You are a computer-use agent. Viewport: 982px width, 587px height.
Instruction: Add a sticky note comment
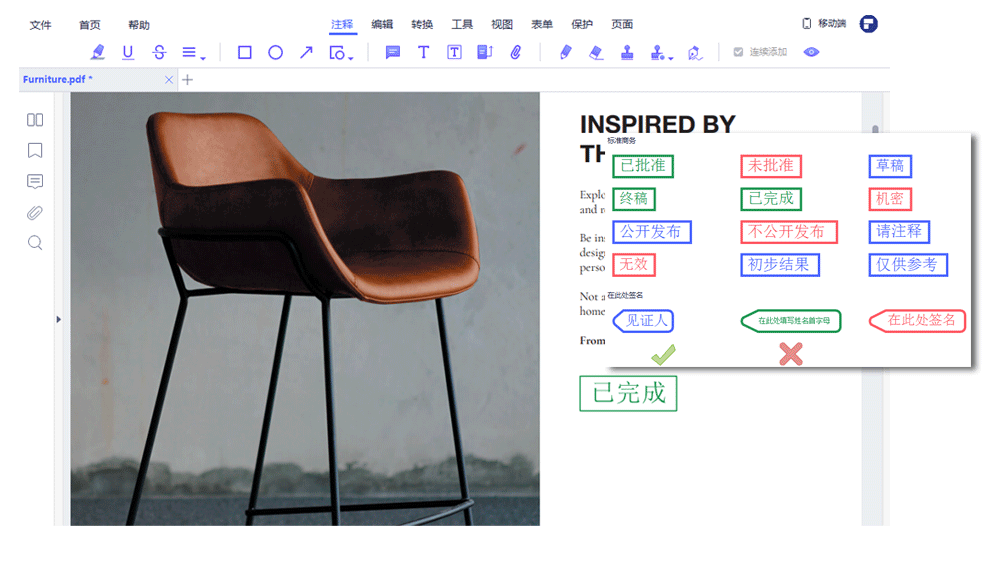393,52
